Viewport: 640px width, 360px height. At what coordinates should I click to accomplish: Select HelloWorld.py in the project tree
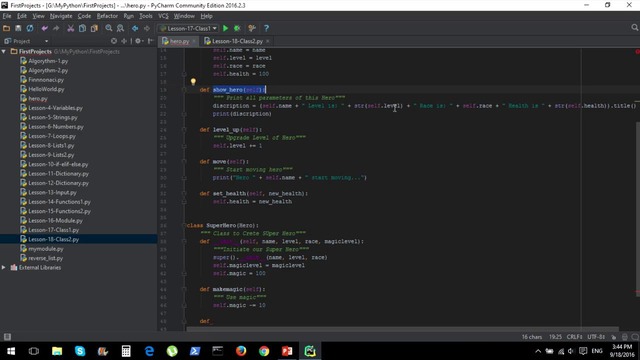pos(46,89)
